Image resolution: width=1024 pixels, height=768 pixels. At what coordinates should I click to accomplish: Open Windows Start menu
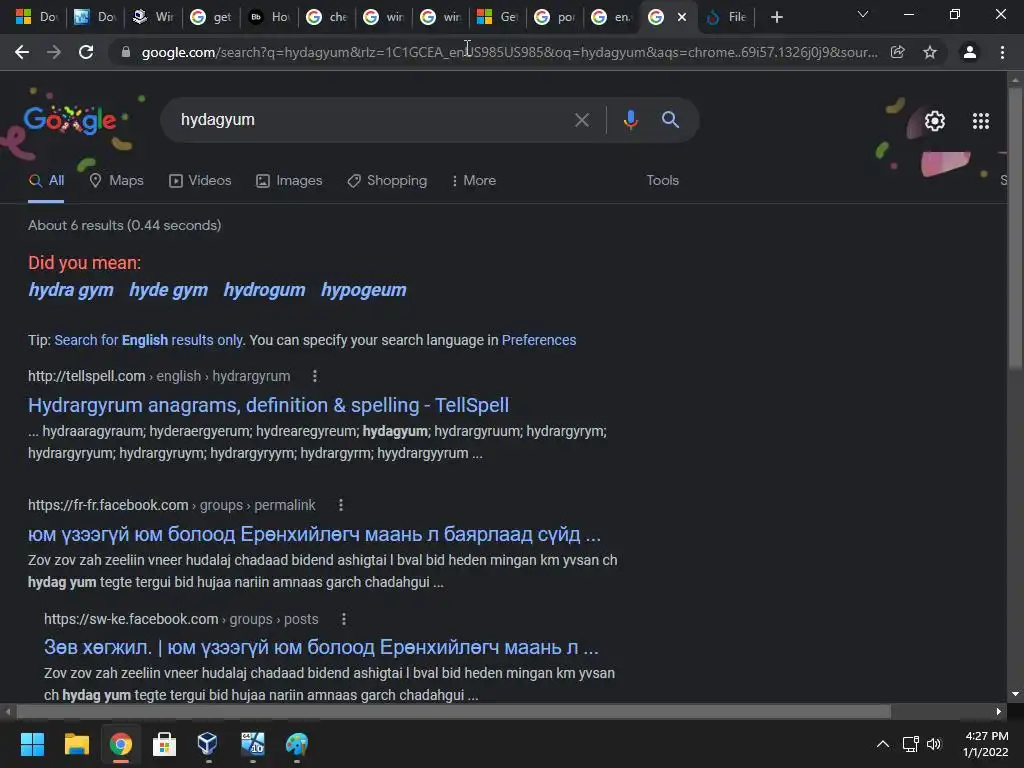coord(32,744)
